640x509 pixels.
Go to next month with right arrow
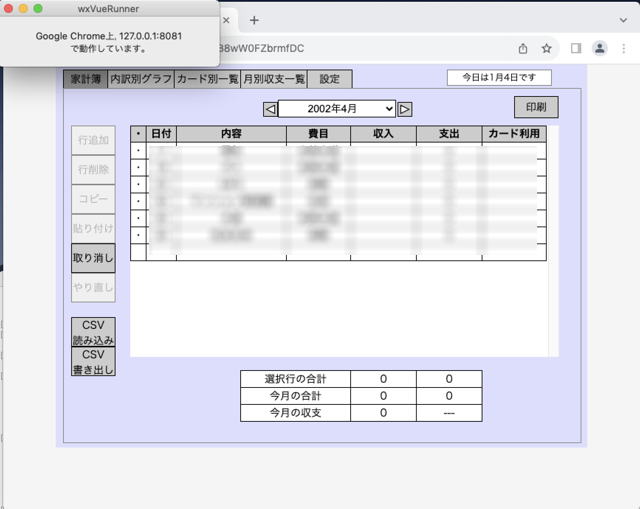[405, 109]
